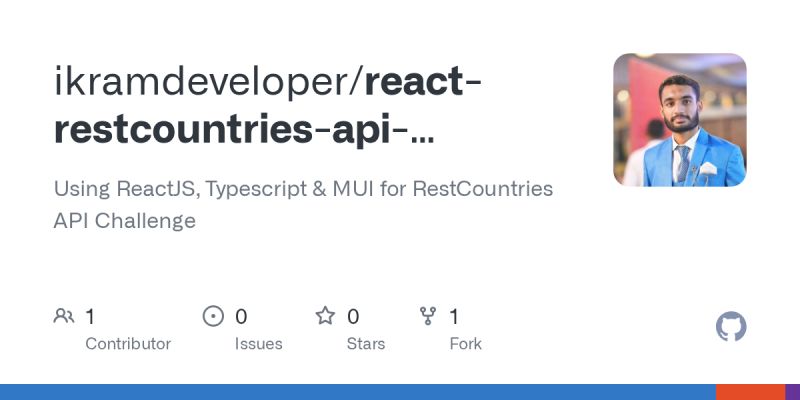The width and height of the screenshot is (800, 400).
Task: Click the contributor count 1
Action: (90, 316)
